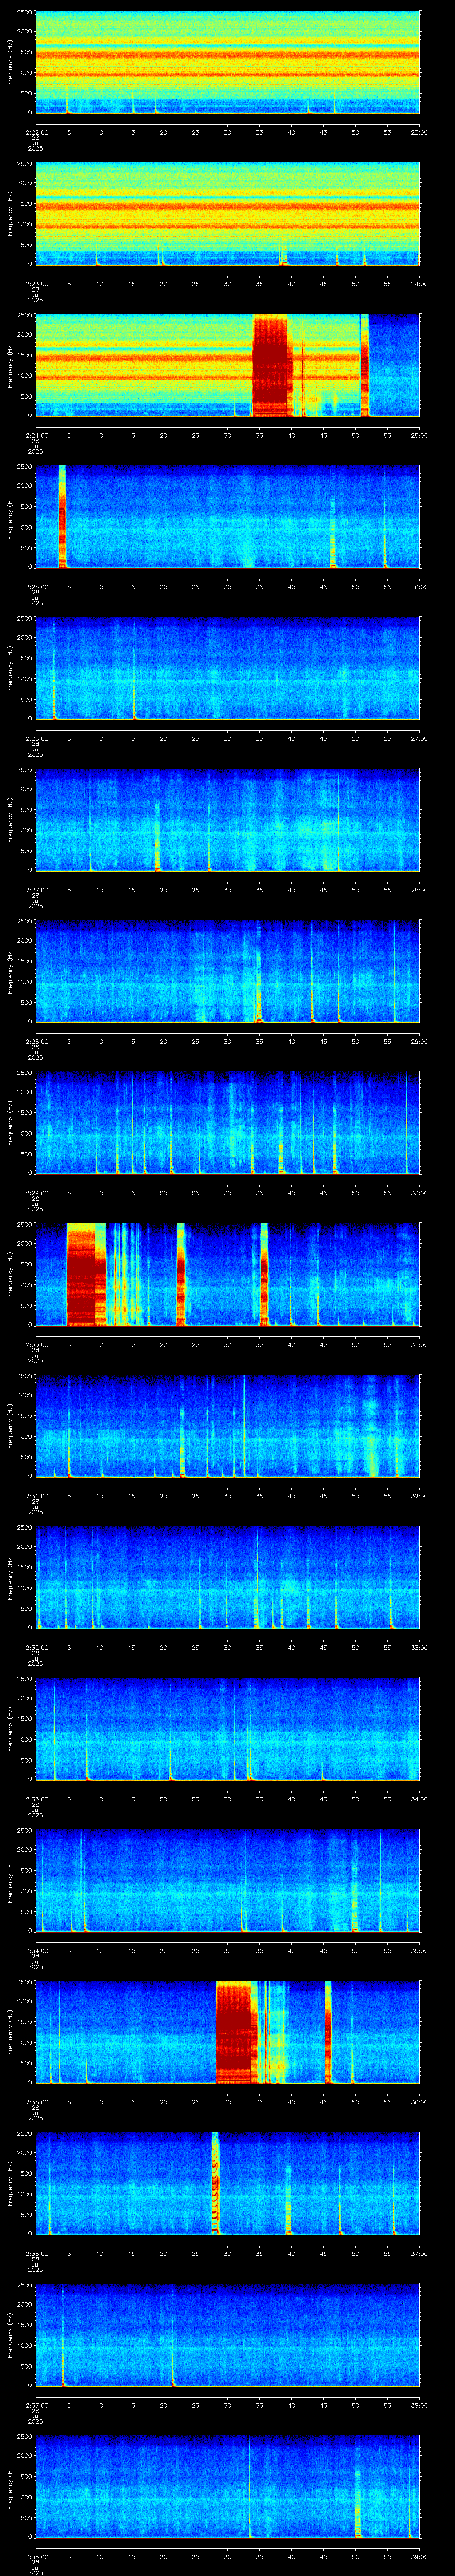The width and height of the screenshot is (455, 2576).
Task: Click the spectrogram panel starting at 2:38:00
Action: pyautogui.click(x=228, y=2487)
